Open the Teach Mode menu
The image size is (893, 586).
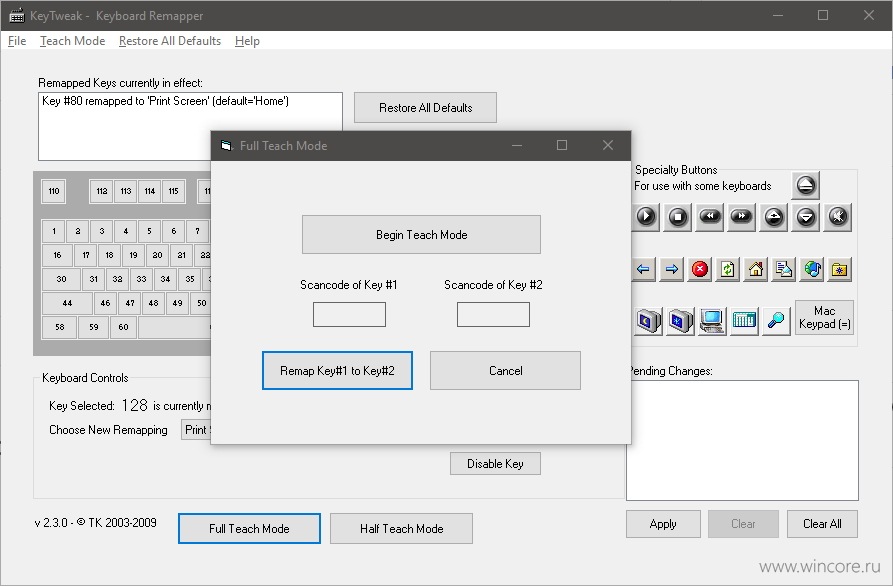[72, 41]
